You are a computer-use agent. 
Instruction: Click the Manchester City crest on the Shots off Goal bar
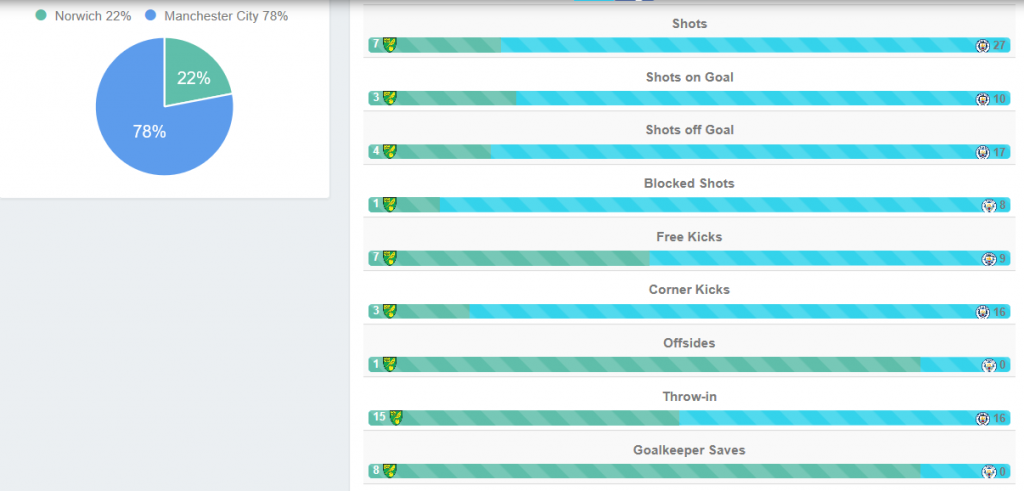coord(982,152)
